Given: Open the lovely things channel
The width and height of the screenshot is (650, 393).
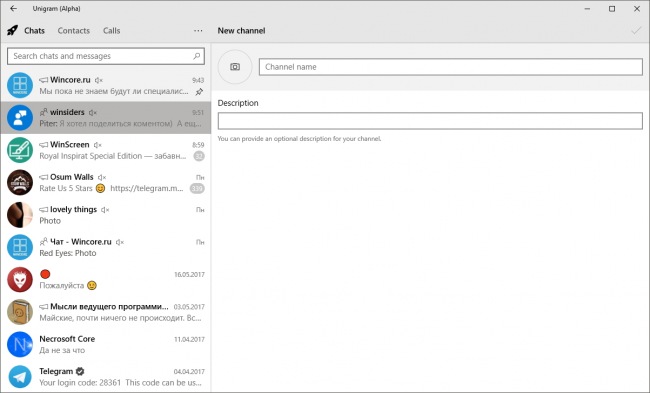Looking at the screenshot, I should pyautogui.click(x=106, y=215).
